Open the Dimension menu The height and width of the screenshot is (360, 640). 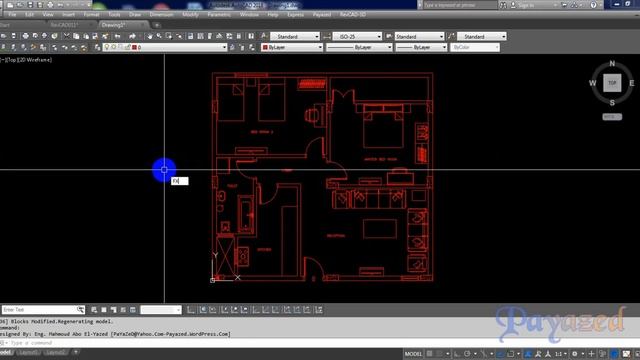tap(161, 15)
